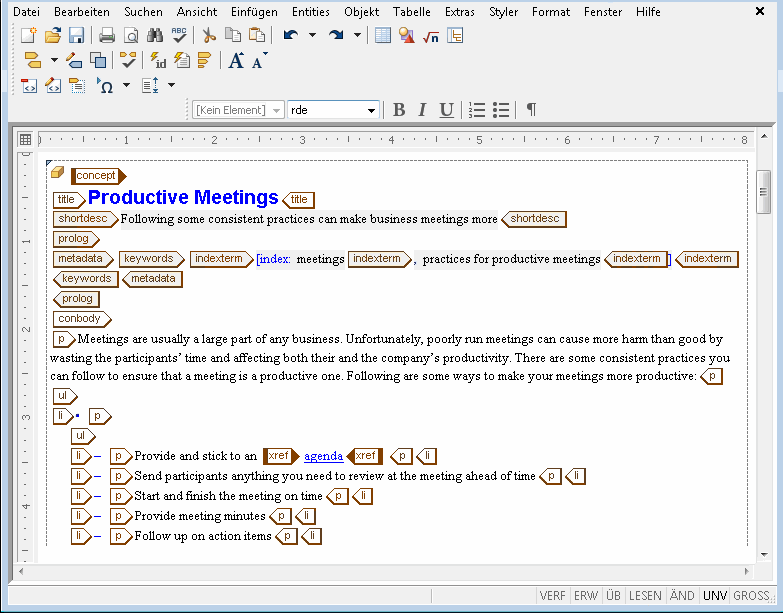Increase font size with the large A icon
The width and height of the screenshot is (783, 613).
tap(236, 60)
